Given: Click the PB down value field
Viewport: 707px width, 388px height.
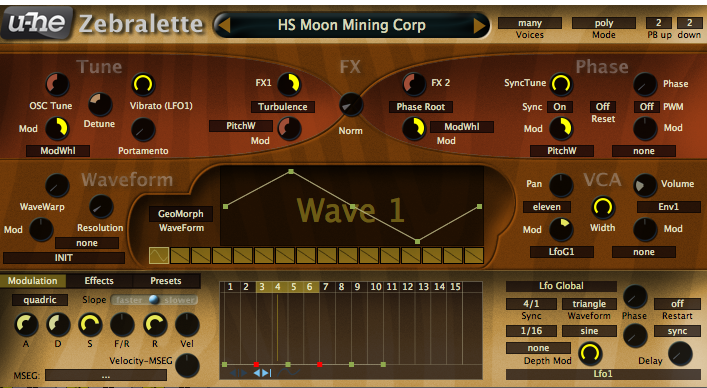Looking at the screenshot, I should 689,23.
